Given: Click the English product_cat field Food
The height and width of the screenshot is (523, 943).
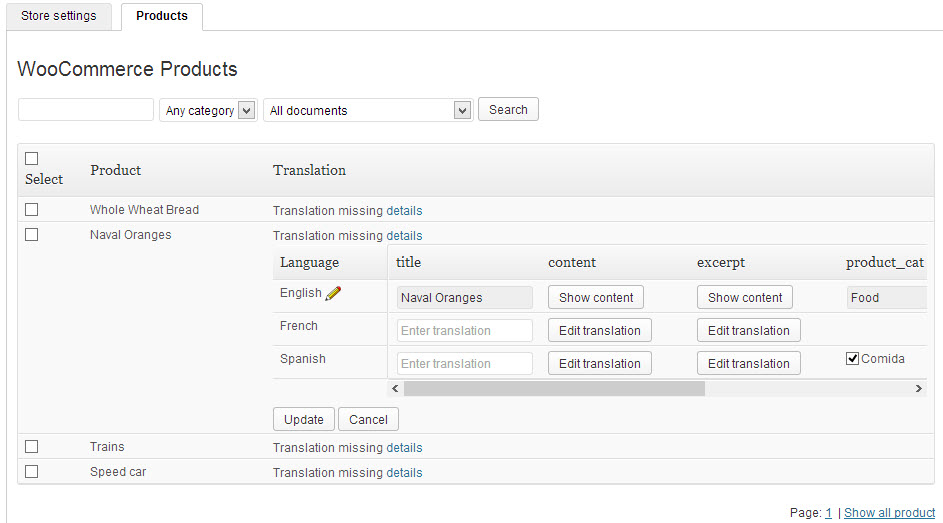Looking at the screenshot, I should point(886,298).
